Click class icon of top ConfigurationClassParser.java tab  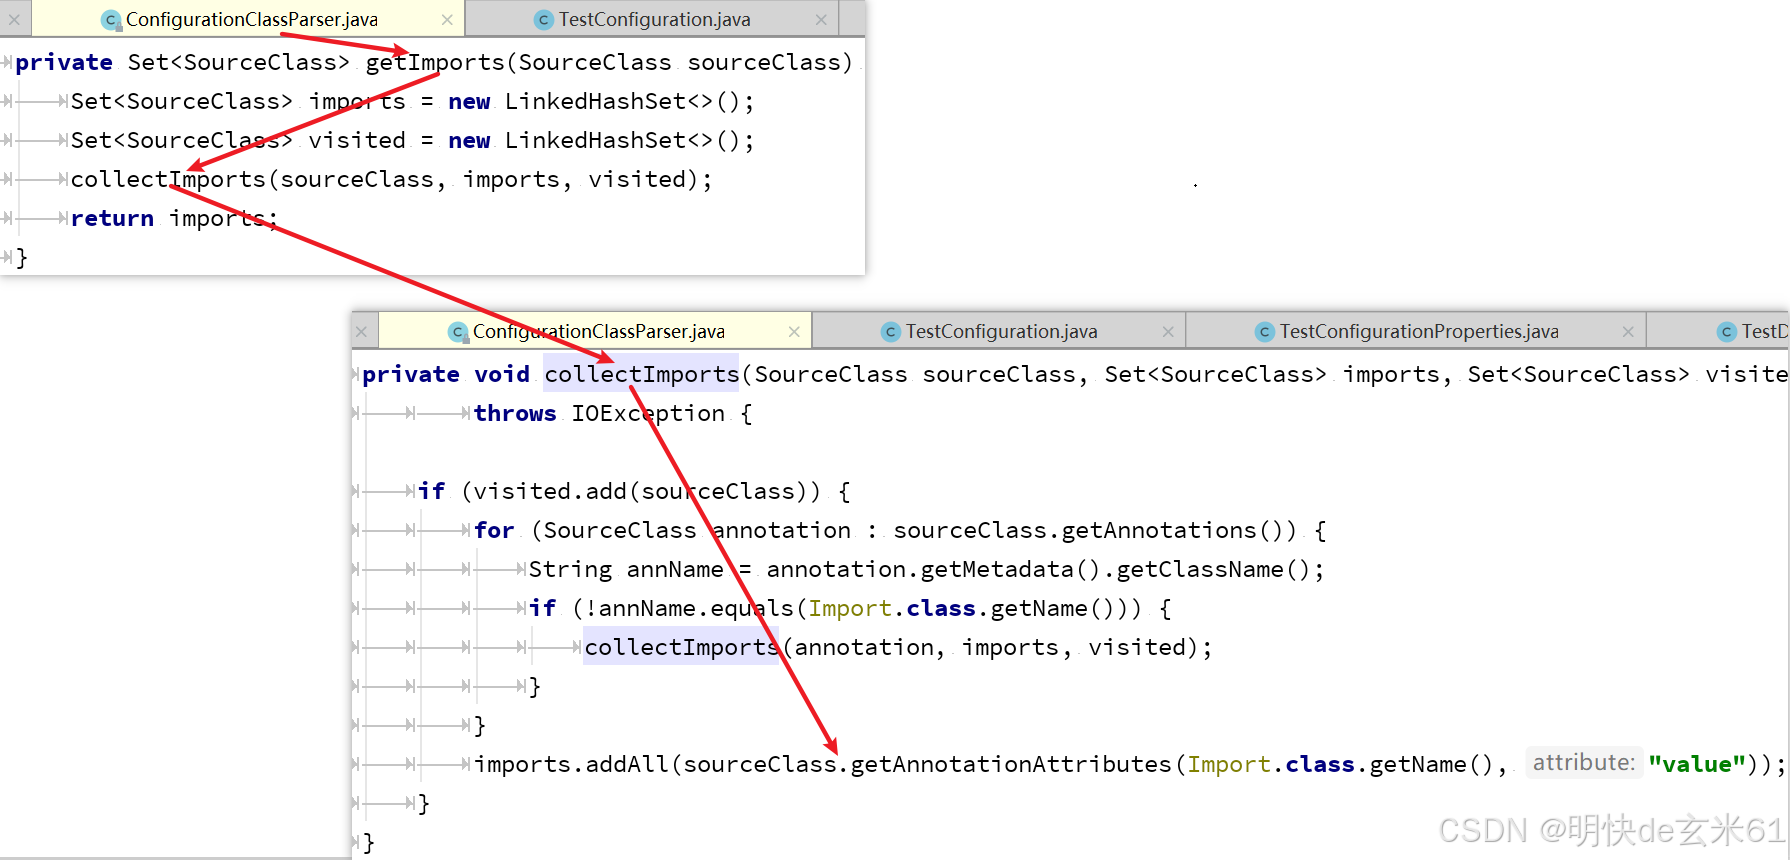[x=112, y=20]
